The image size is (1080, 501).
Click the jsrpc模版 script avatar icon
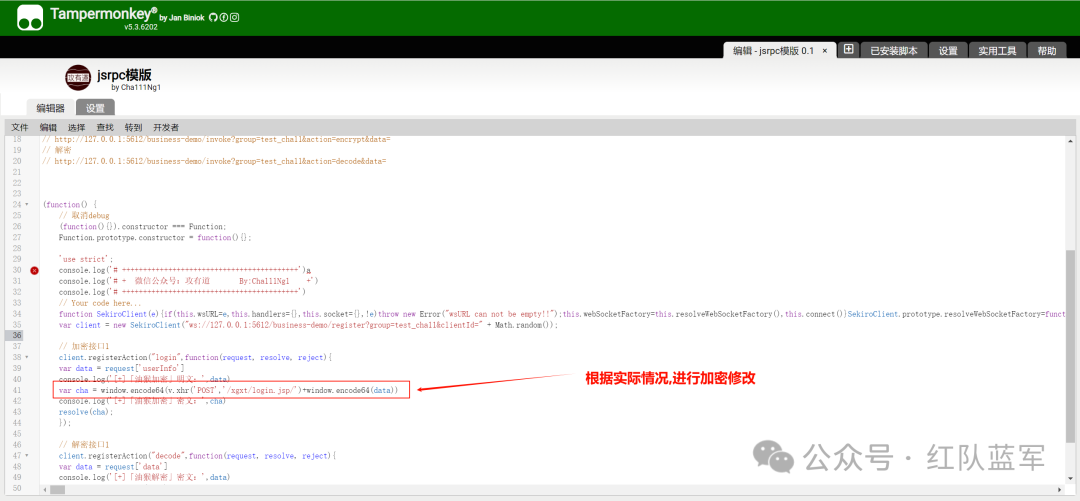pyautogui.click(x=78, y=77)
